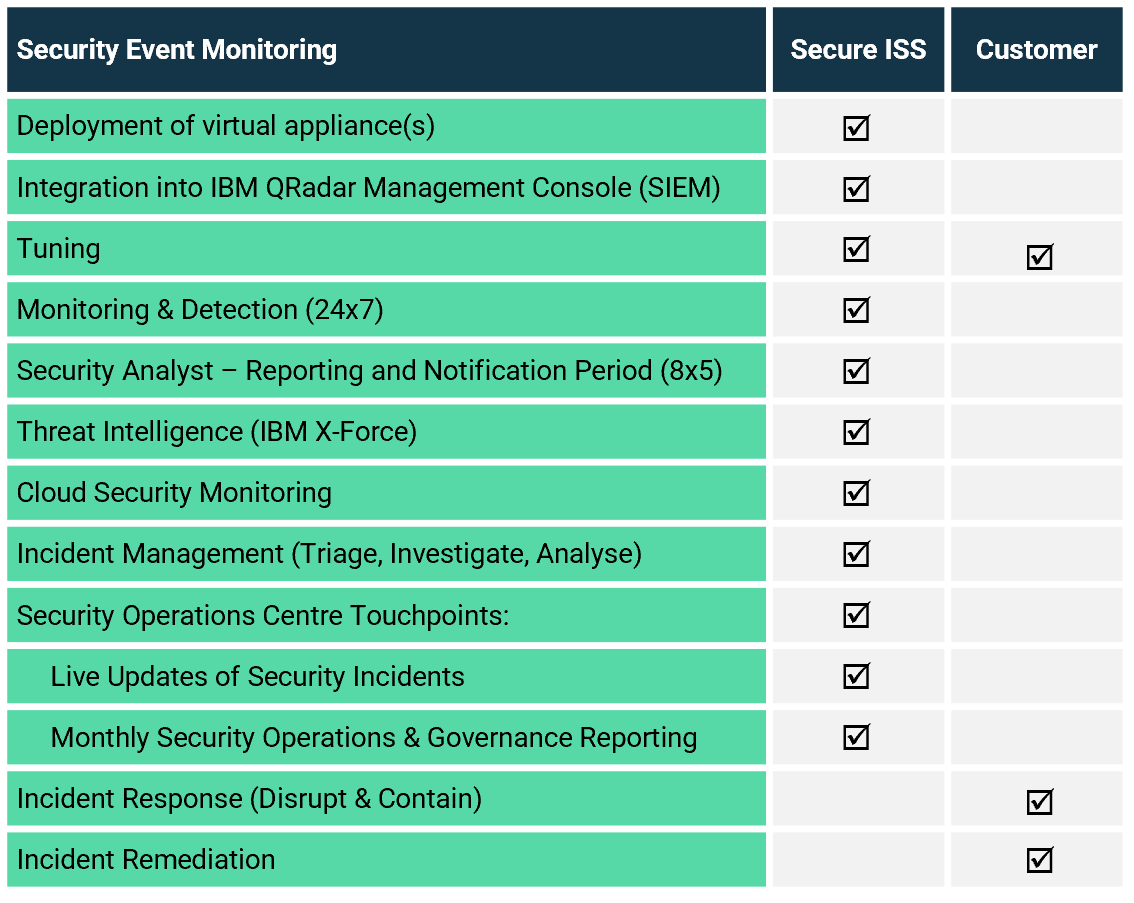Uncheck Secure ISS box for Cloud Security Monitoring
Screen dimensions: 1134x903
tap(856, 494)
